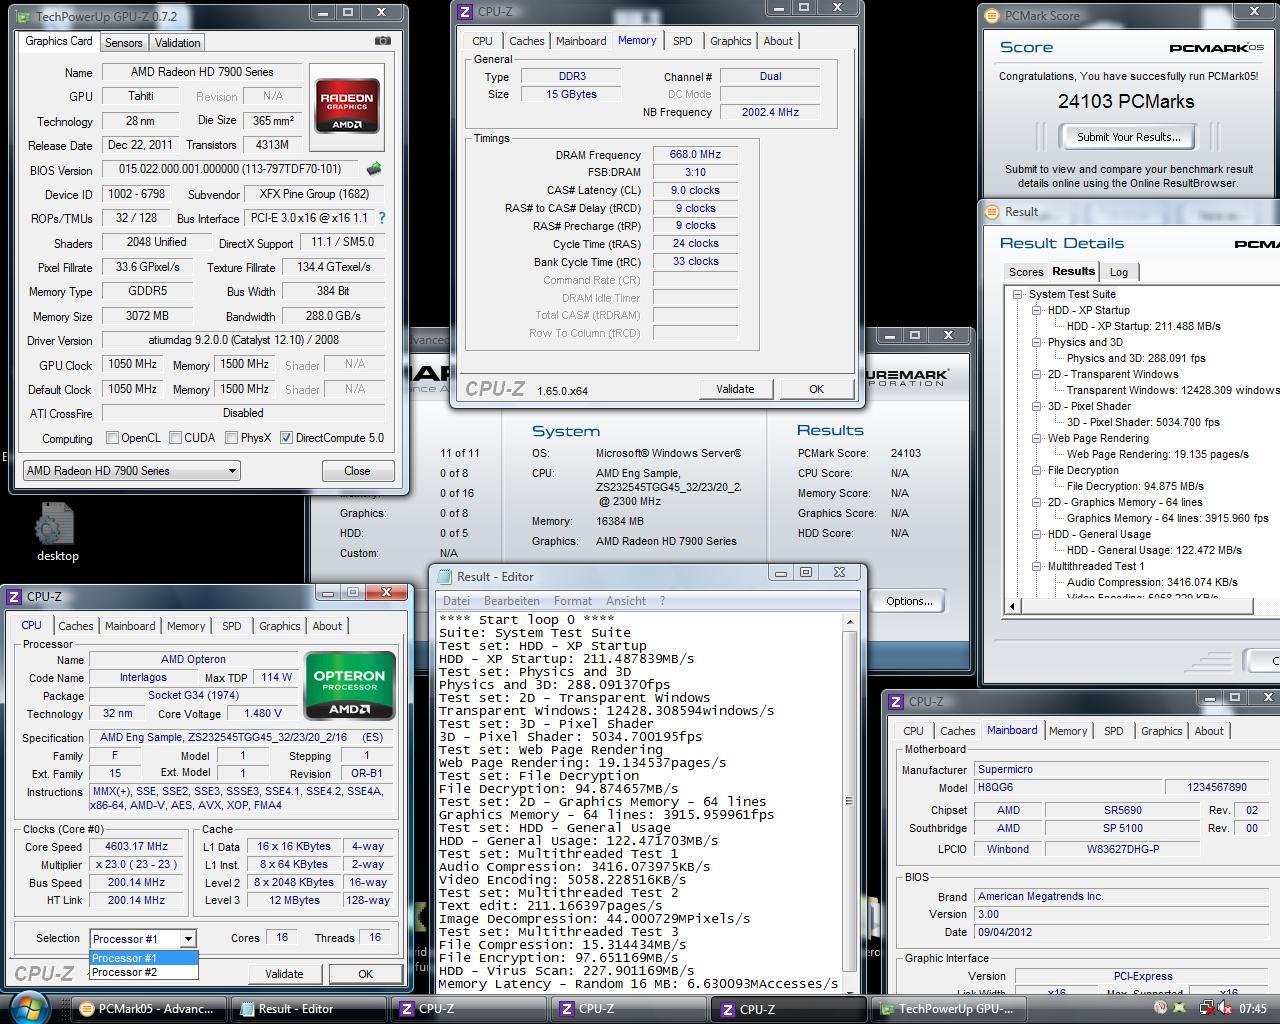Screen dimensions: 1280x1024
Task: Switch to Result - Editor taskbar button
Action: click(x=307, y=1009)
